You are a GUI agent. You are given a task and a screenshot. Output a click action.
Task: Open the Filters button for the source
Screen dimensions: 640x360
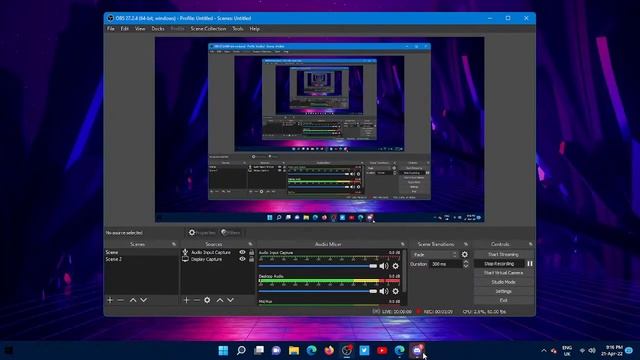(231, 233)
